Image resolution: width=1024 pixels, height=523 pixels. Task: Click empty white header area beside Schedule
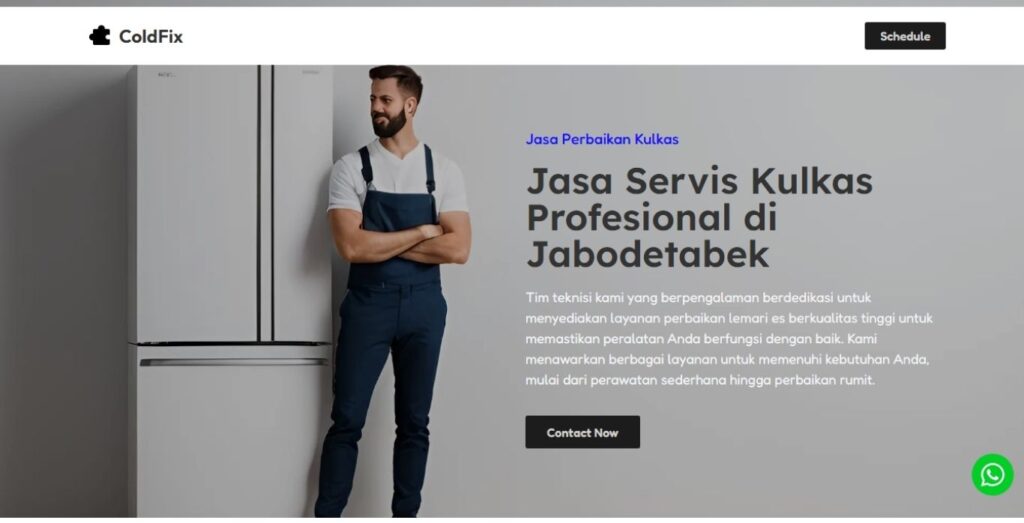tap(522, 36)
